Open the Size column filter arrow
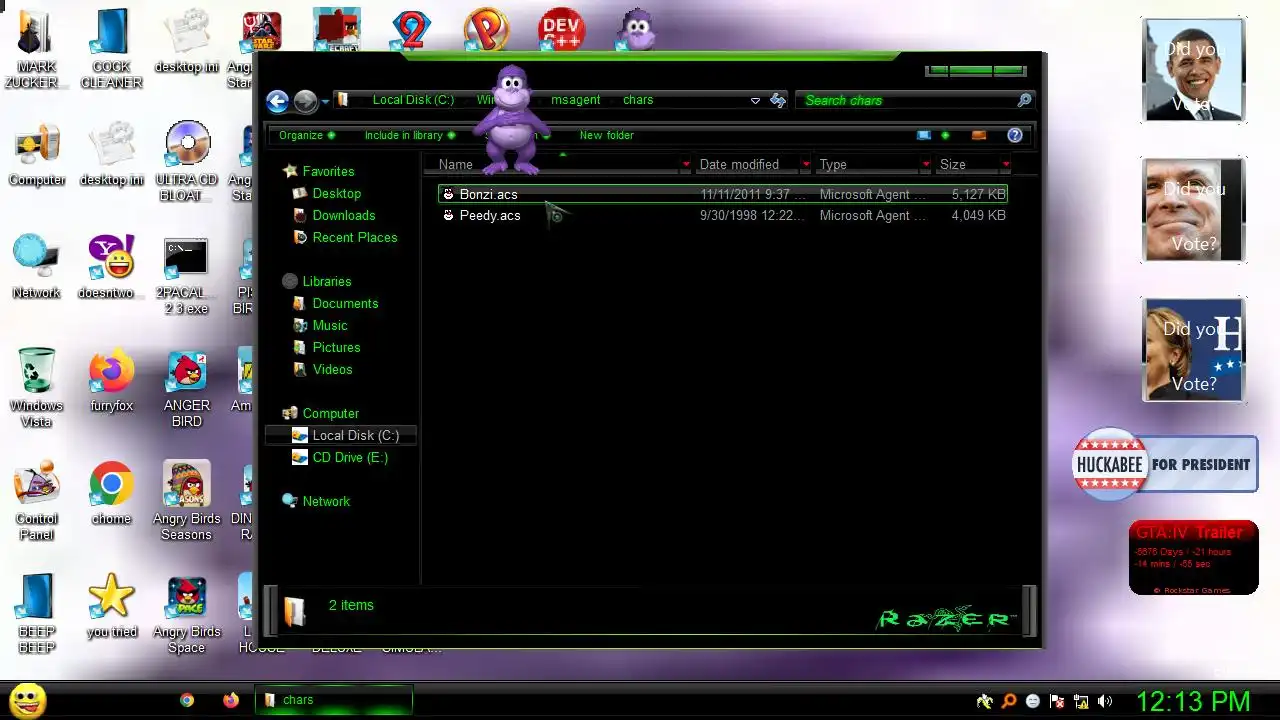 point(1005,164)
